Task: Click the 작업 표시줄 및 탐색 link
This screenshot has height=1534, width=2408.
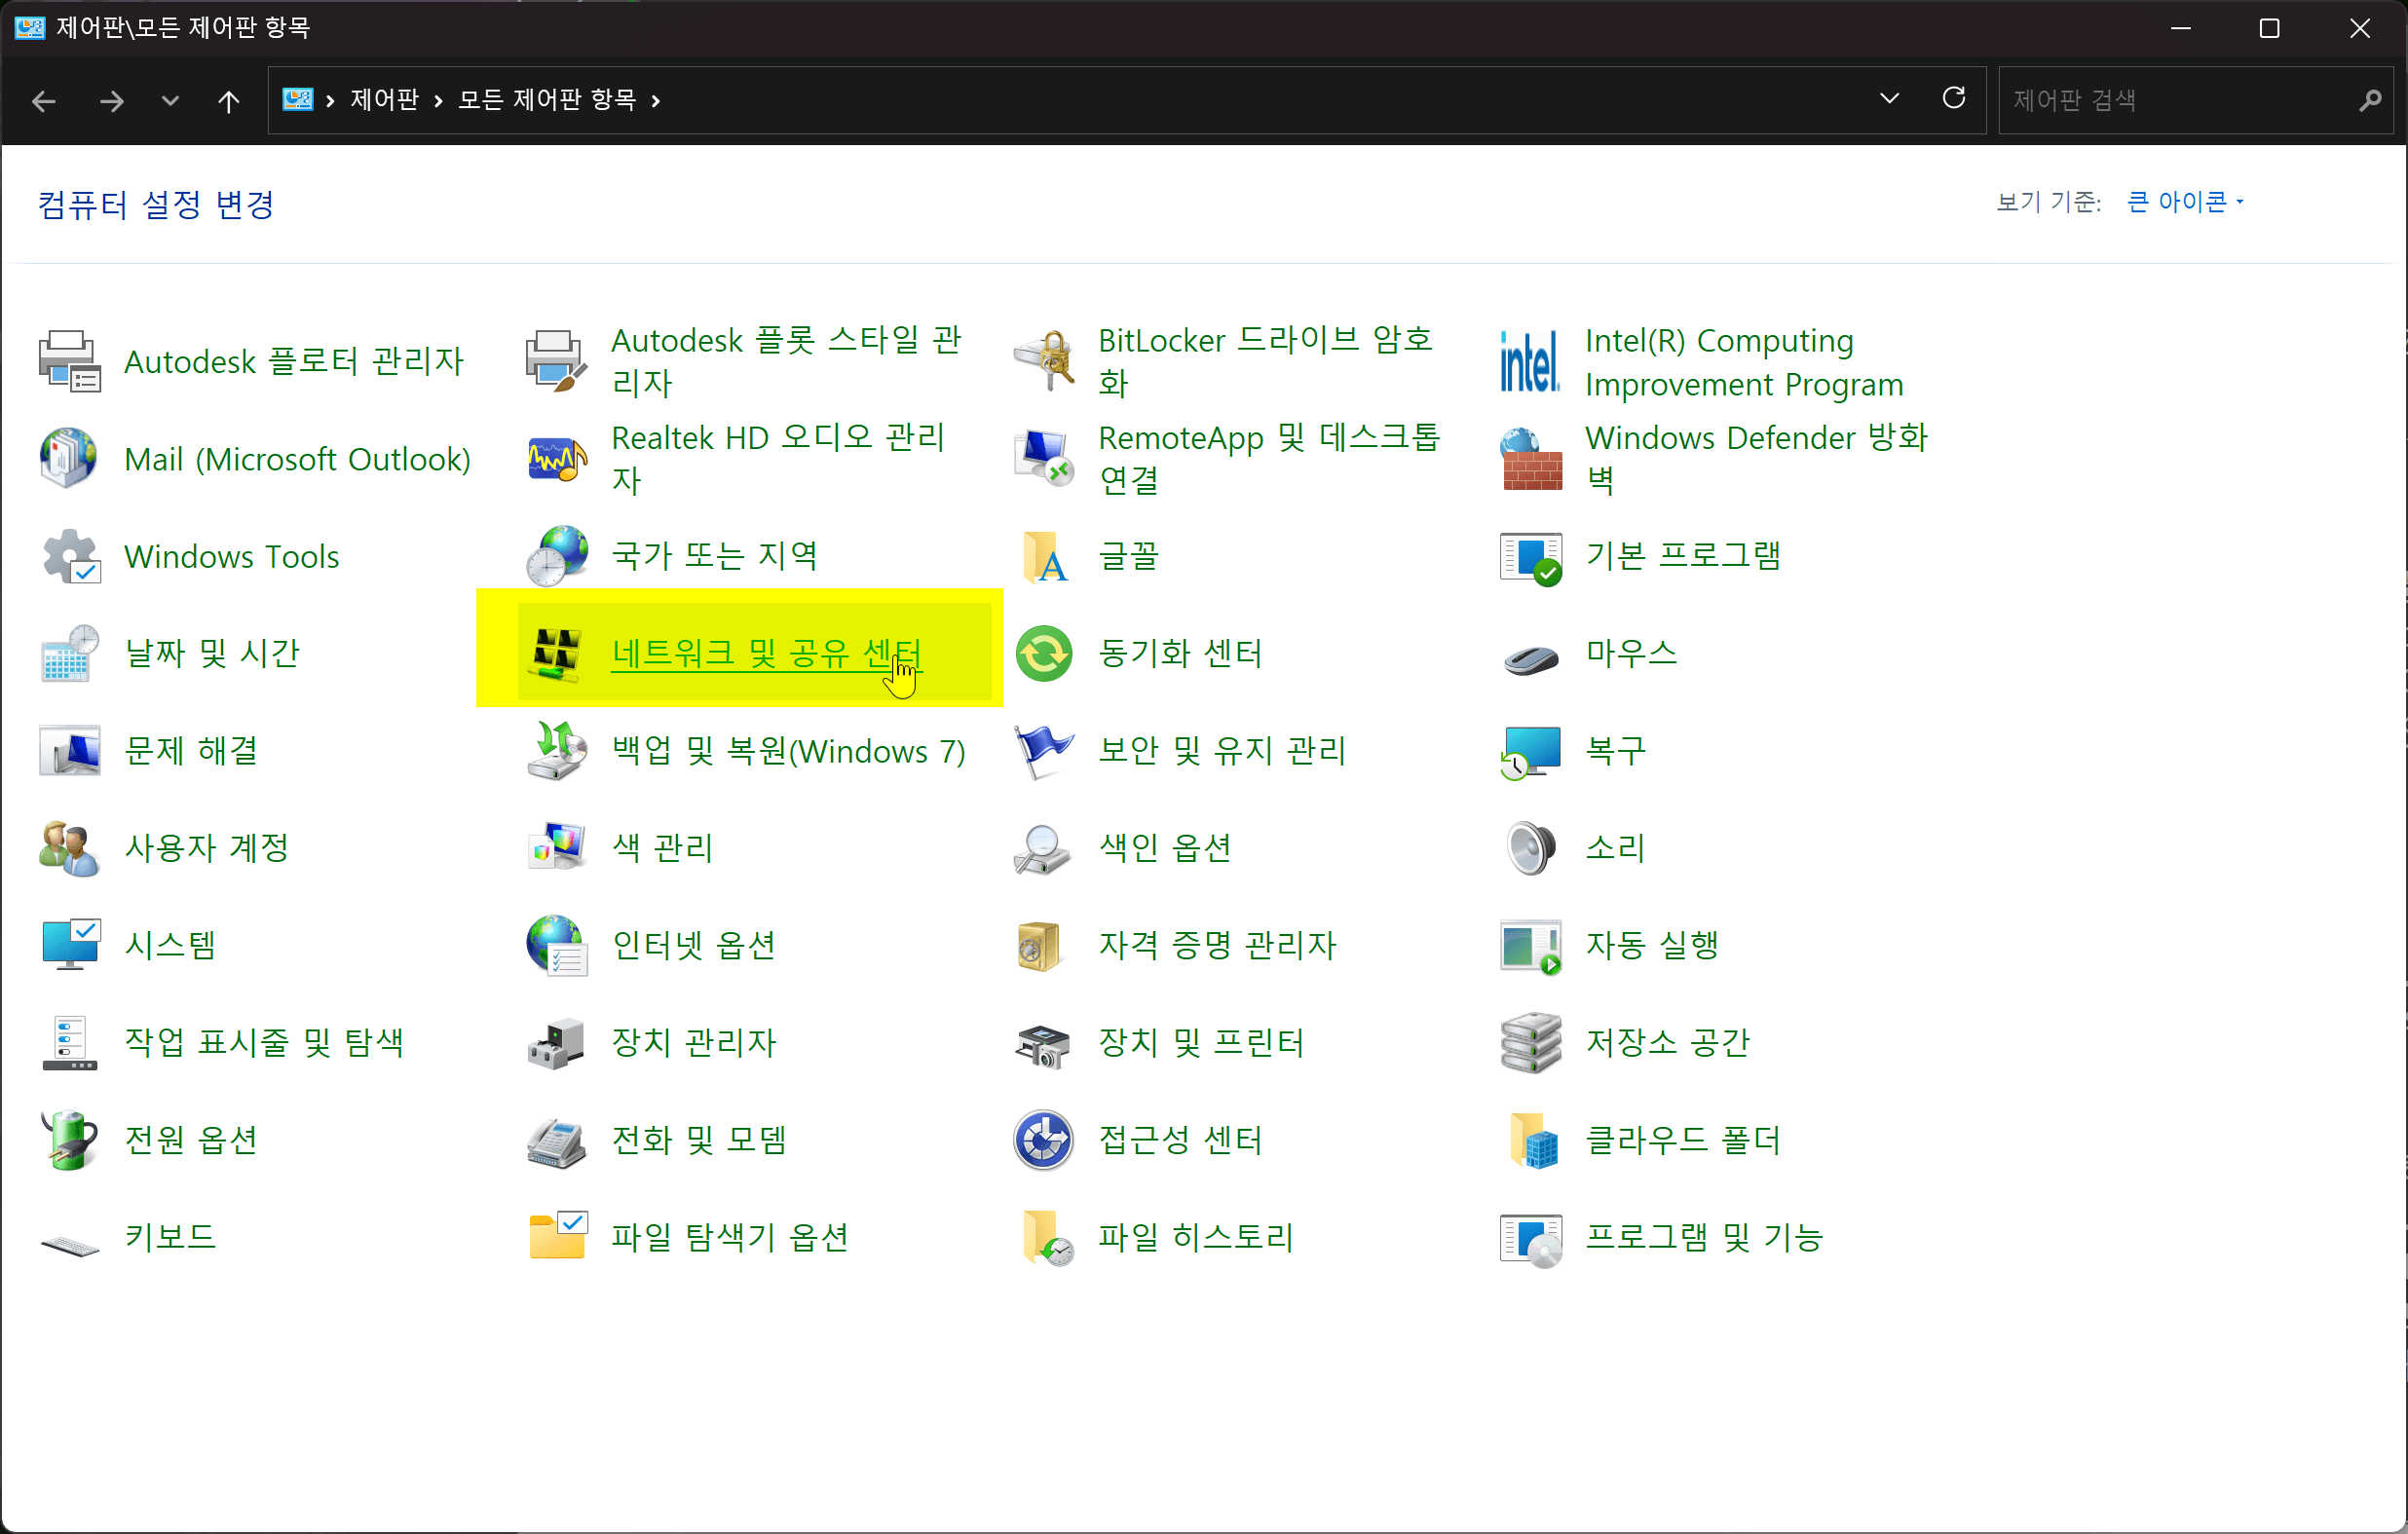Action: (264, 1042)
